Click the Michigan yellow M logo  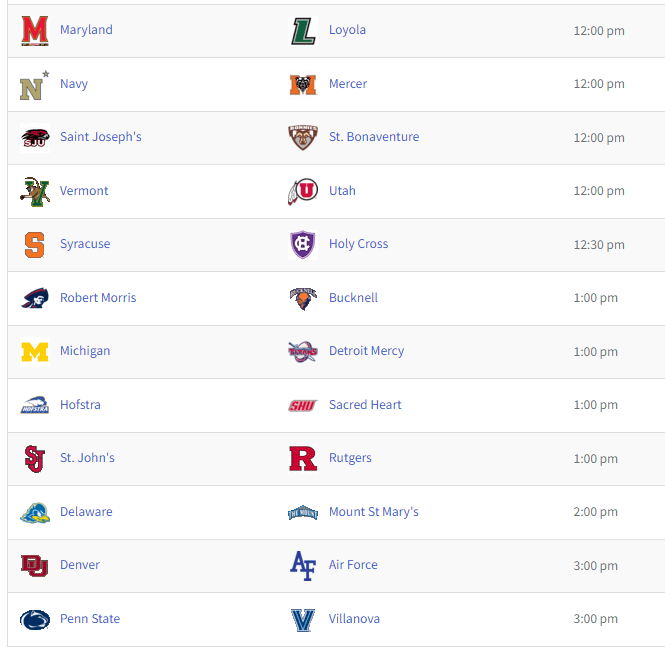(35, 352)
